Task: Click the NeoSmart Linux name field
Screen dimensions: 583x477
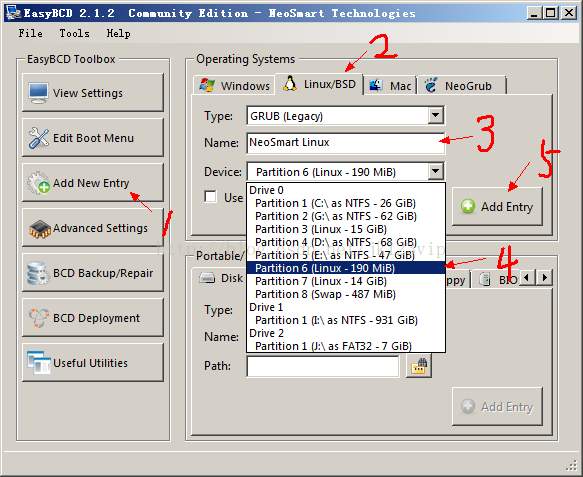Action: [345, 143]
